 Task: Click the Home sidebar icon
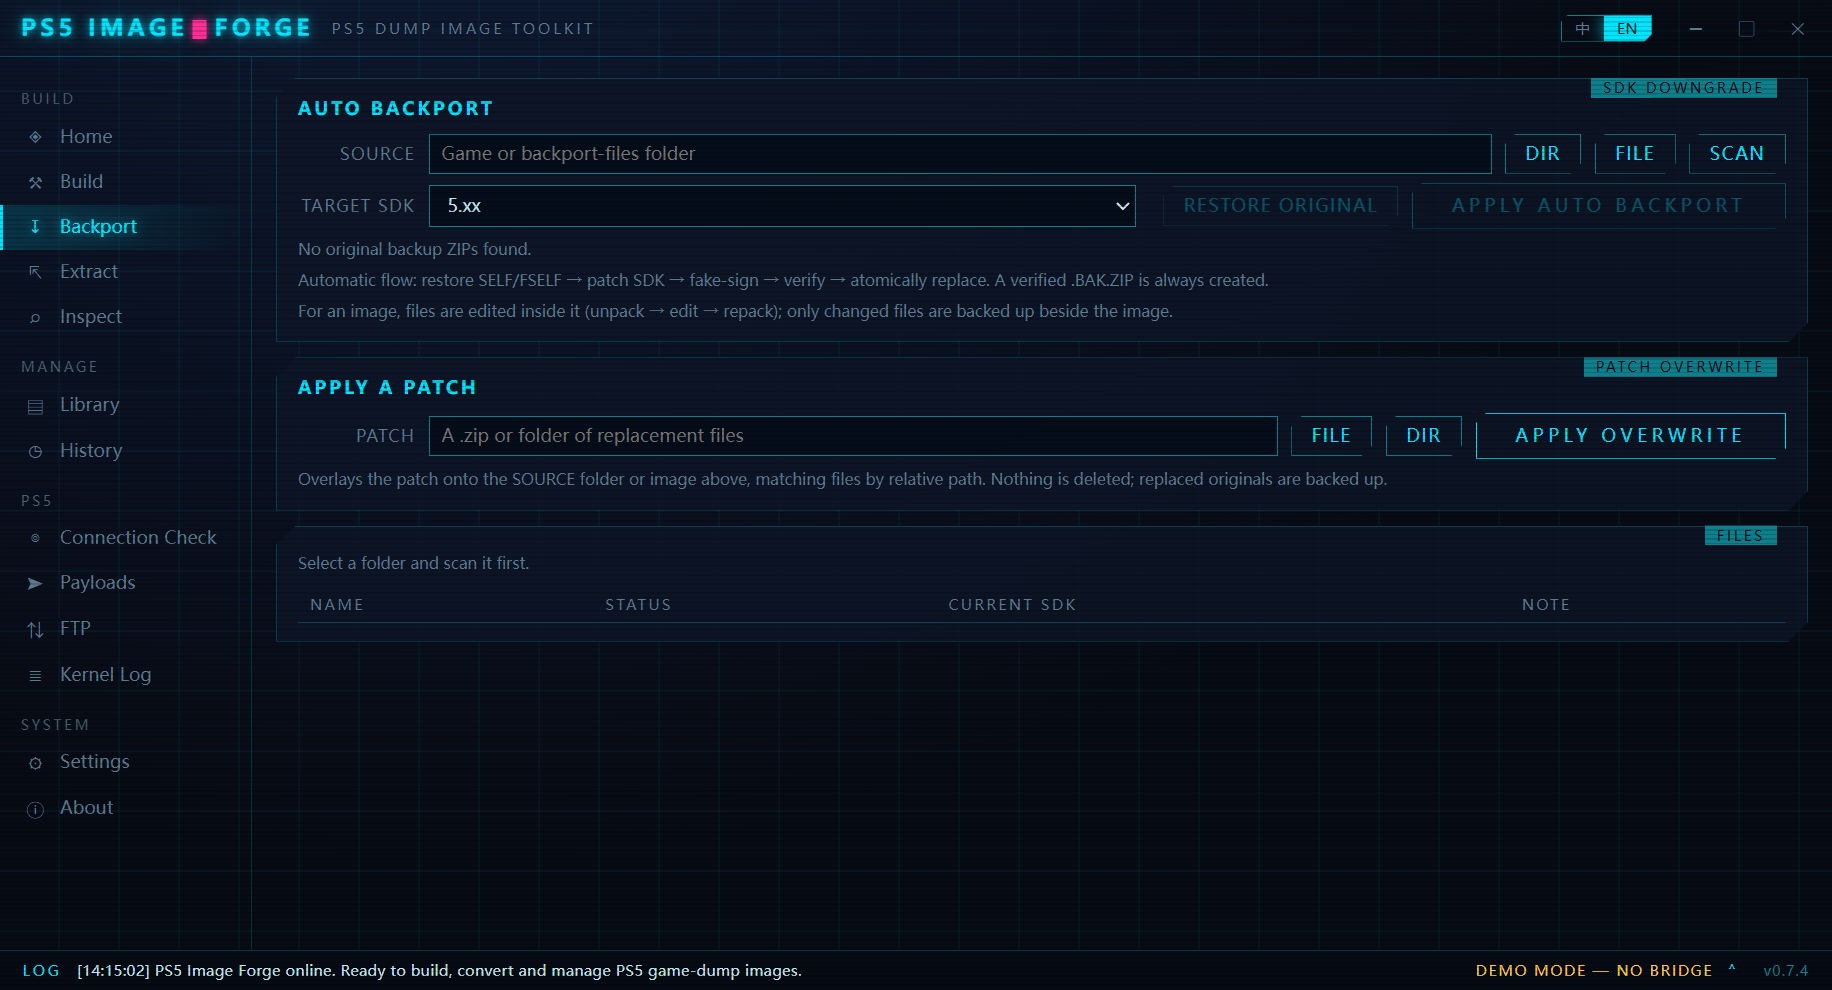click(35, 137)
